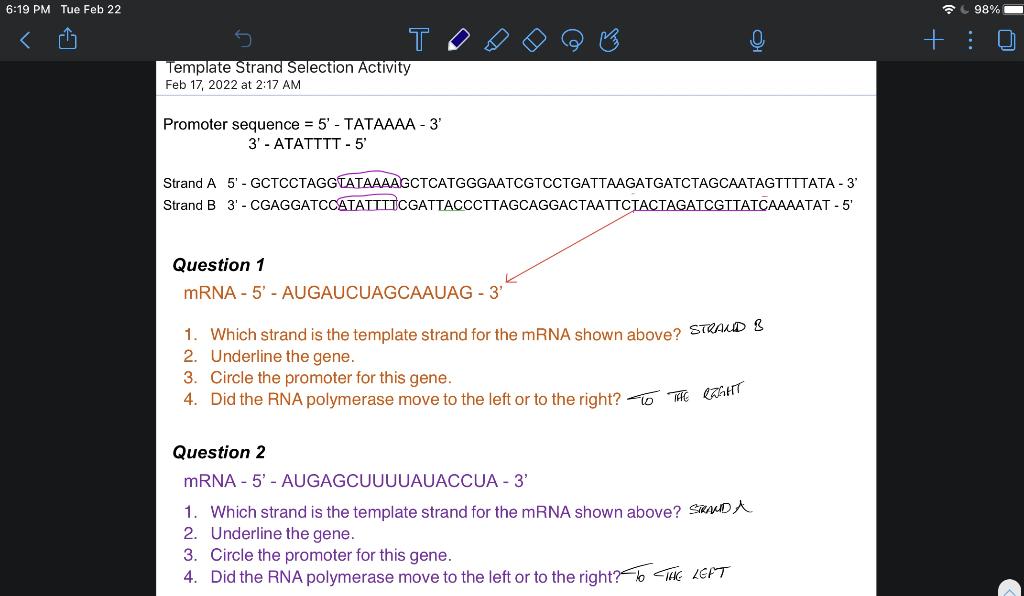Tap the Tue Feb 22 date in status bar
The width and height of the screenshot is (1024, 596).
[x=91, y=9]
